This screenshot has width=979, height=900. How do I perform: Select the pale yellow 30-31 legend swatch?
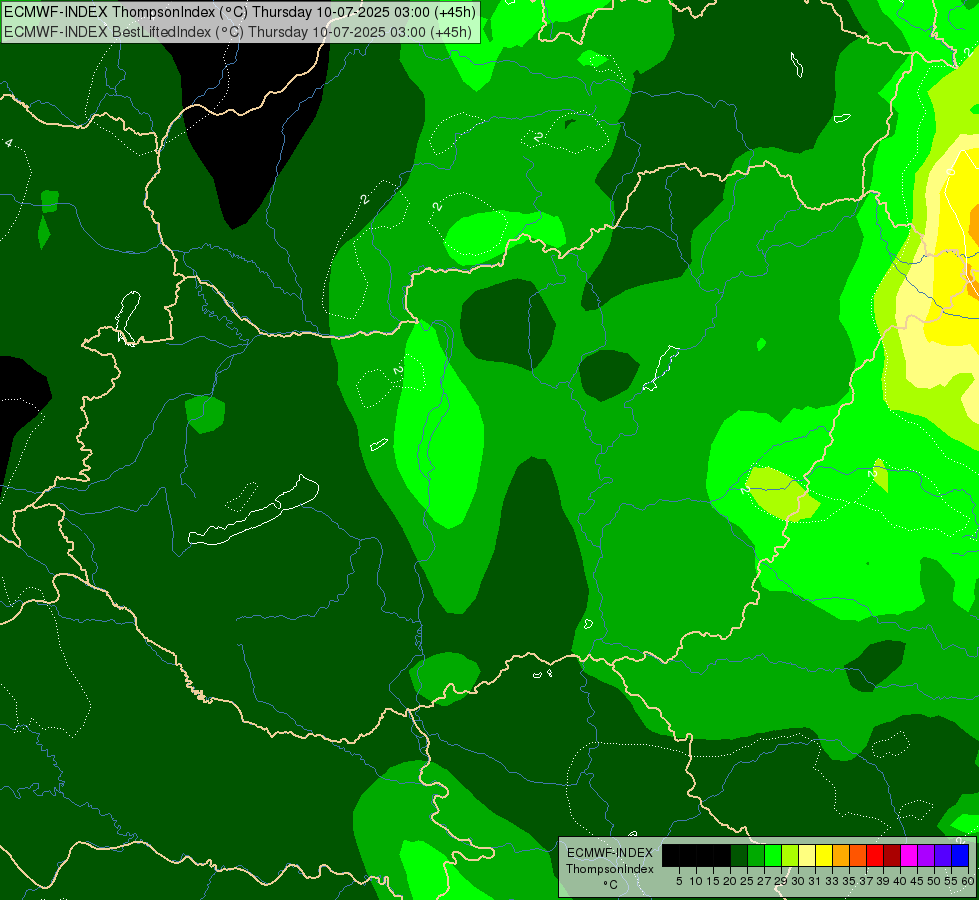[807, 855]
